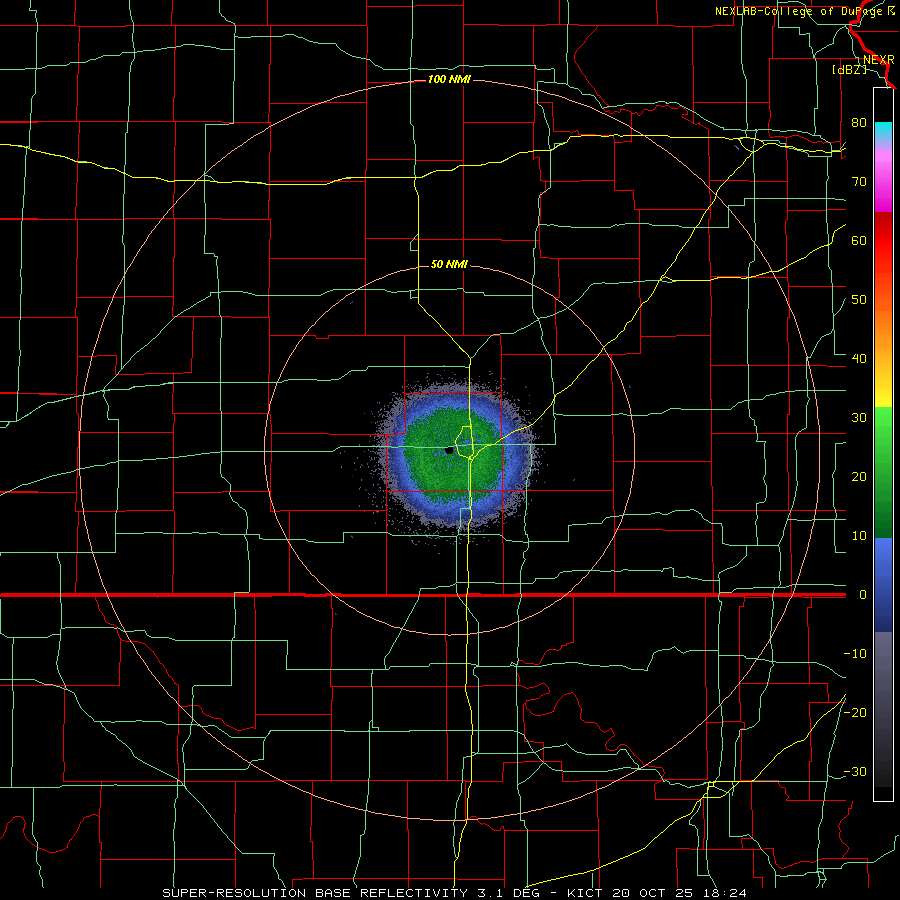Click the cyan top segment of the color bar
900x900 pixels.
click(x=883, y=130)
